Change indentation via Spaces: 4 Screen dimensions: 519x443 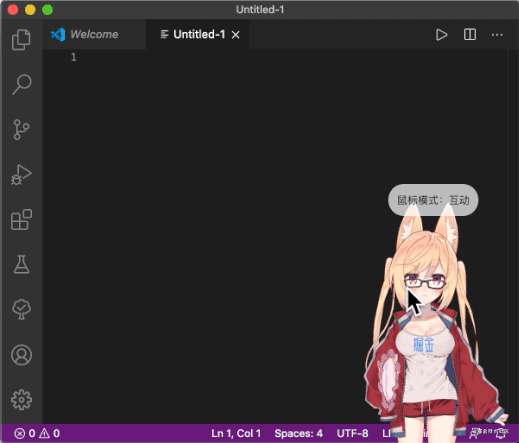[x=298, y=433]
